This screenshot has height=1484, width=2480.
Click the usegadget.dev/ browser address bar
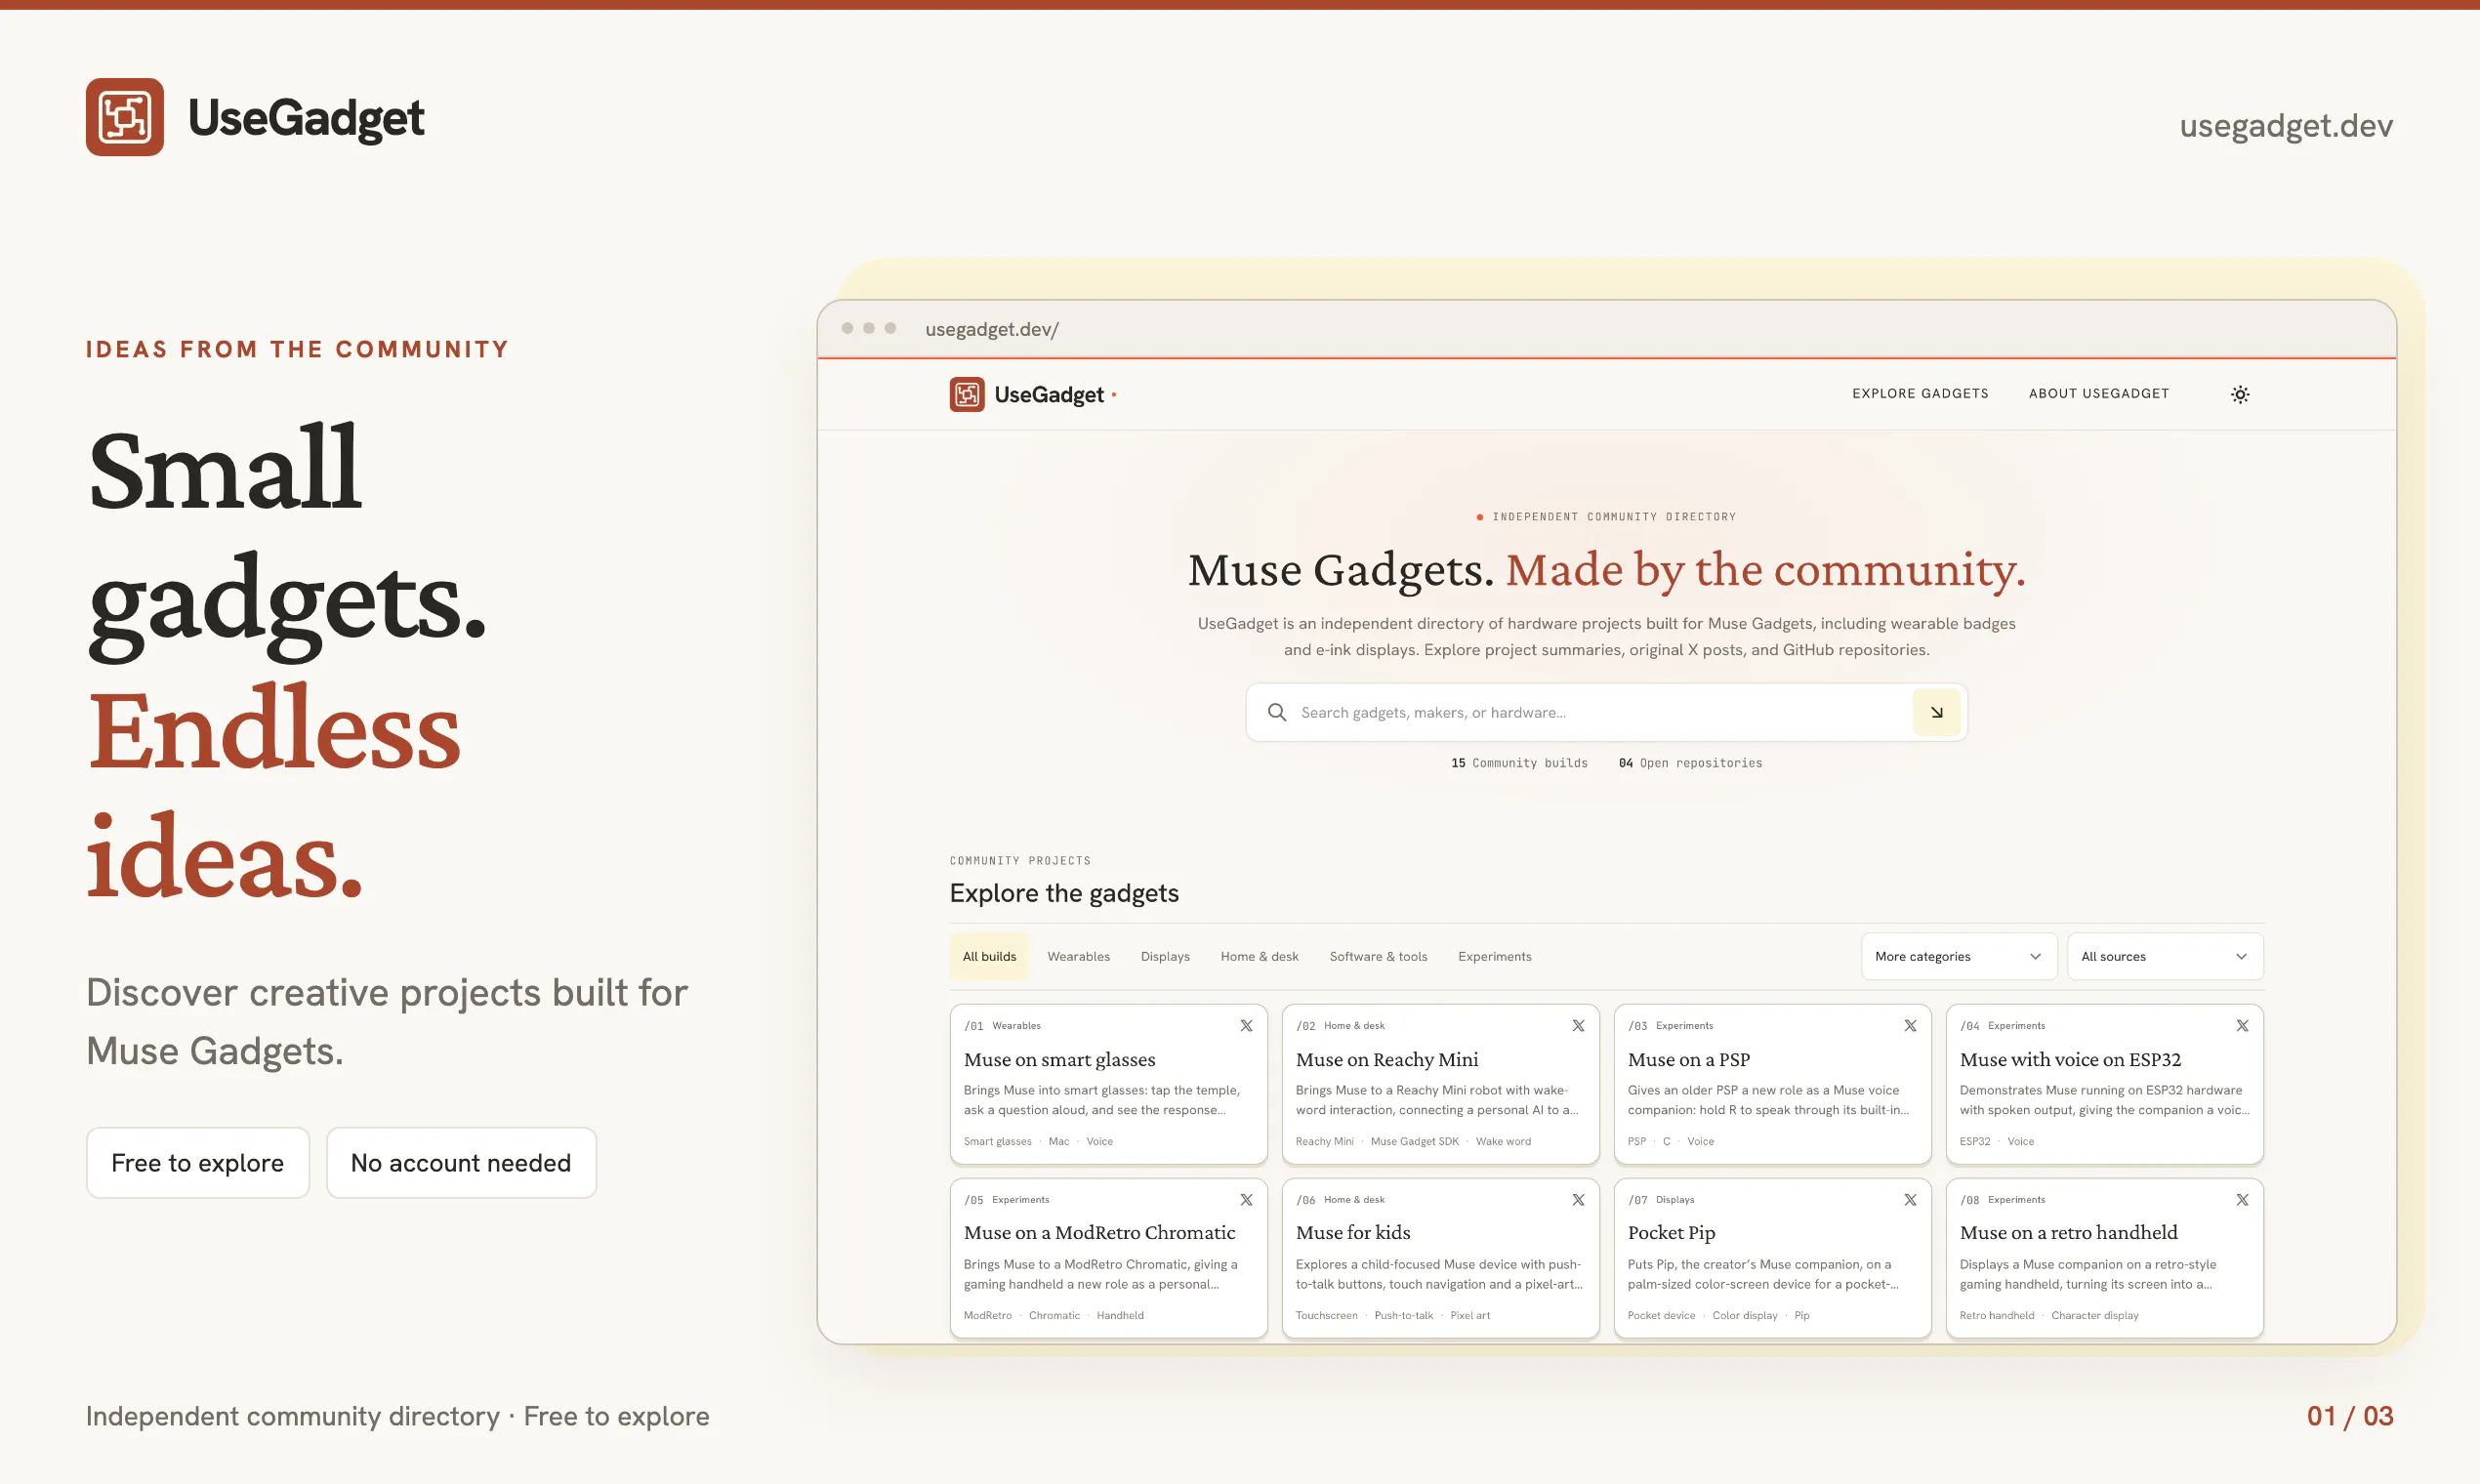[992, 329]
